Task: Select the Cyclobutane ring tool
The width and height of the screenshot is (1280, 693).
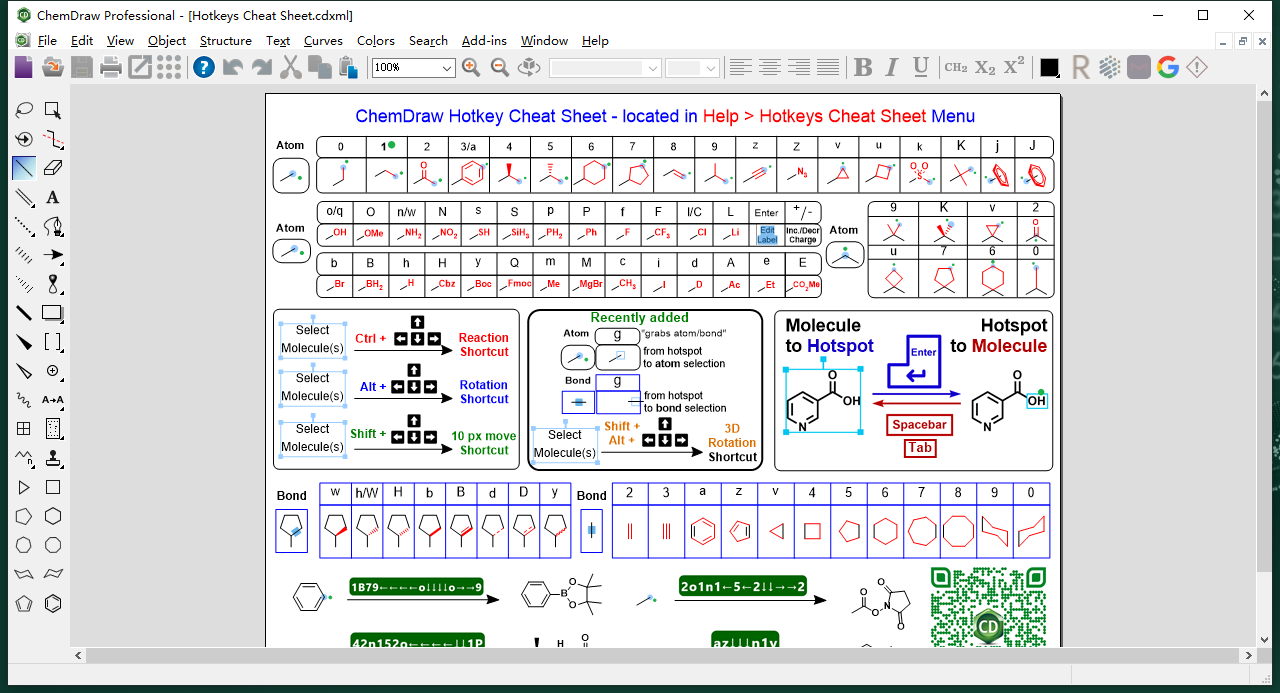Action: [x=53, y=487]
